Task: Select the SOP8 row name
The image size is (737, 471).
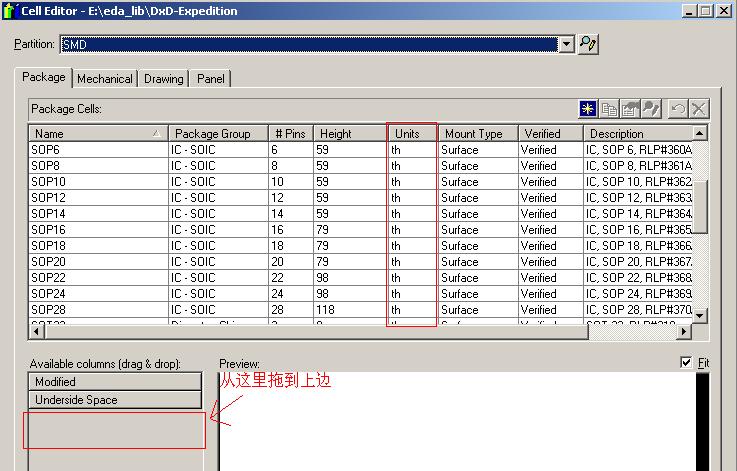Action: pos(45,166)
